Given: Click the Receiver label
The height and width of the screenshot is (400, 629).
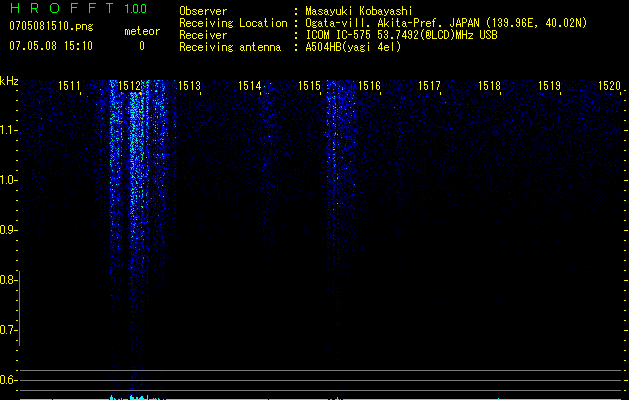Looking at the screenshot, I should tap(203, 35).
